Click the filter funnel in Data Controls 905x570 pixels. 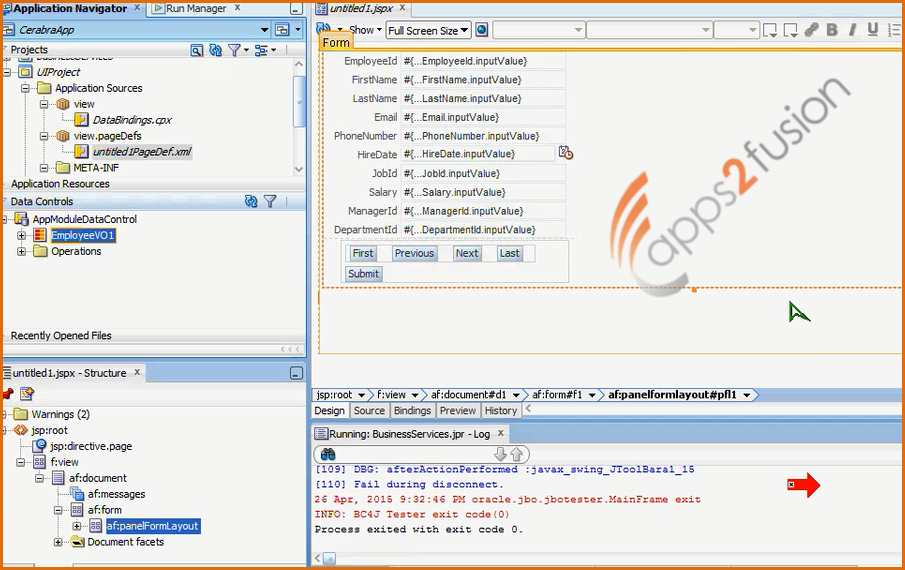(270, 201)
